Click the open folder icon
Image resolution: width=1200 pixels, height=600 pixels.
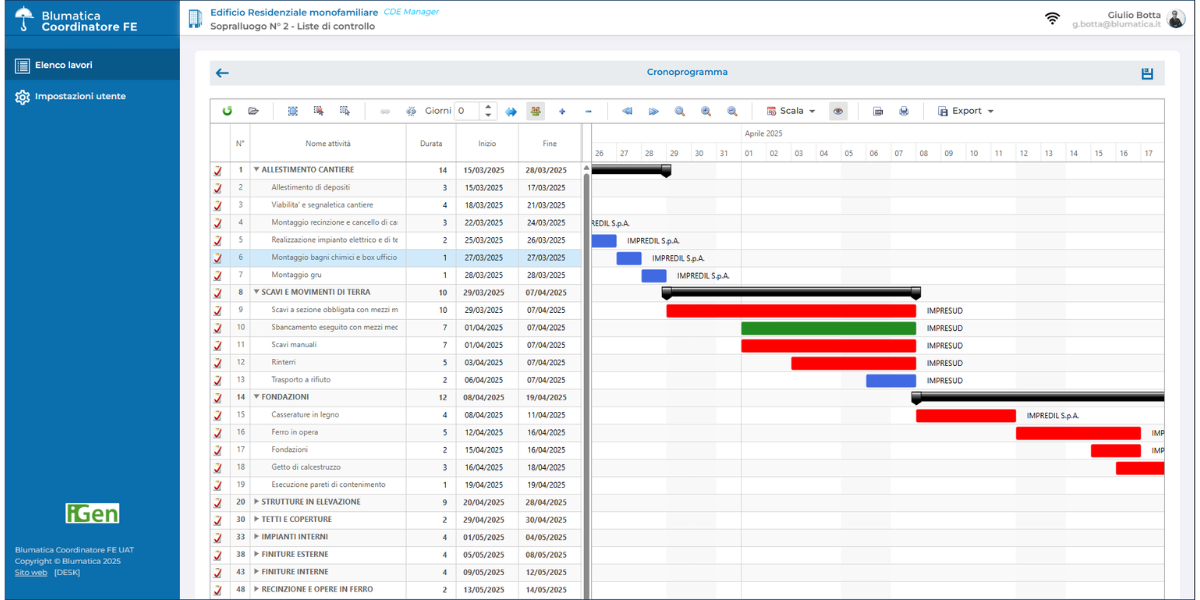tap(253, 111)
